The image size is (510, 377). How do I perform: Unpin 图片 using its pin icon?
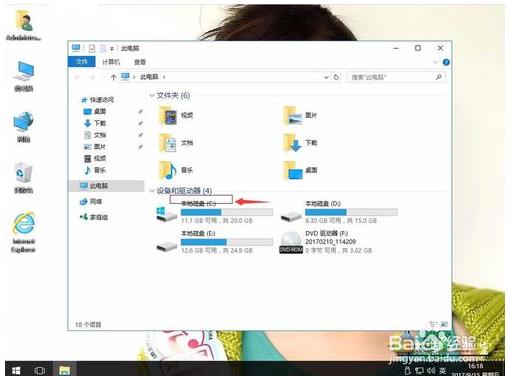point(140,147)
